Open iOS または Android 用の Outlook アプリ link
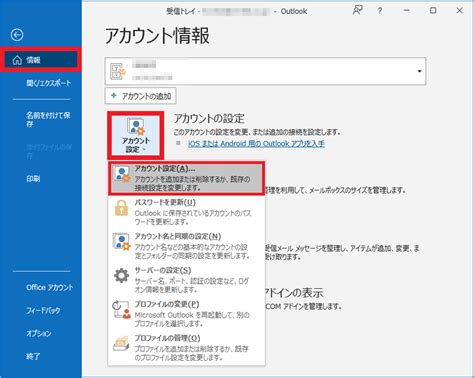474x378 pixels. point(256,144)
